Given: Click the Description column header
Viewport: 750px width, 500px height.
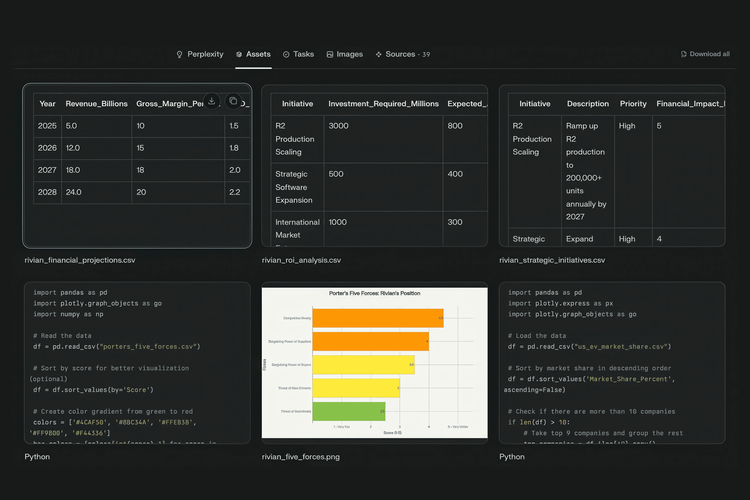Looking at the screenshot, I should pos(588,104).
